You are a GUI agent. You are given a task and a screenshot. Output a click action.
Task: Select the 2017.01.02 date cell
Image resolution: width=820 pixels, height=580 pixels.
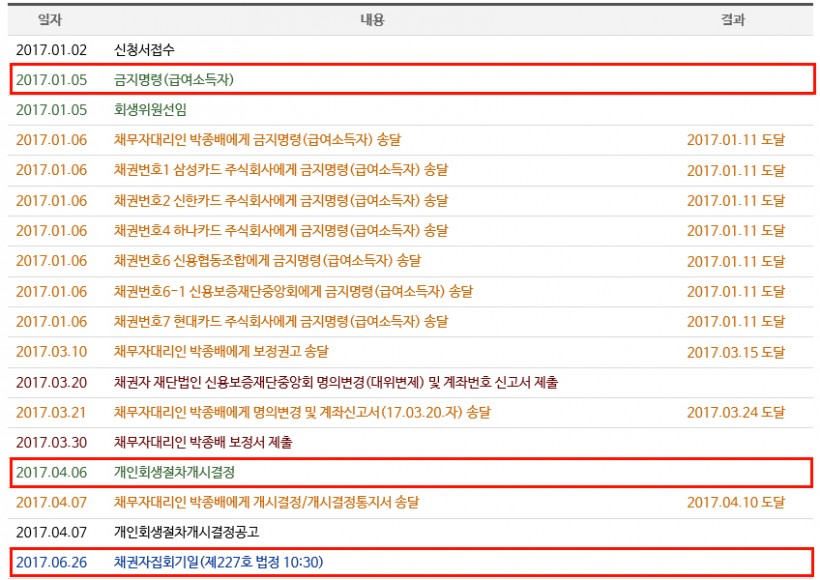[x=51, y=50]
